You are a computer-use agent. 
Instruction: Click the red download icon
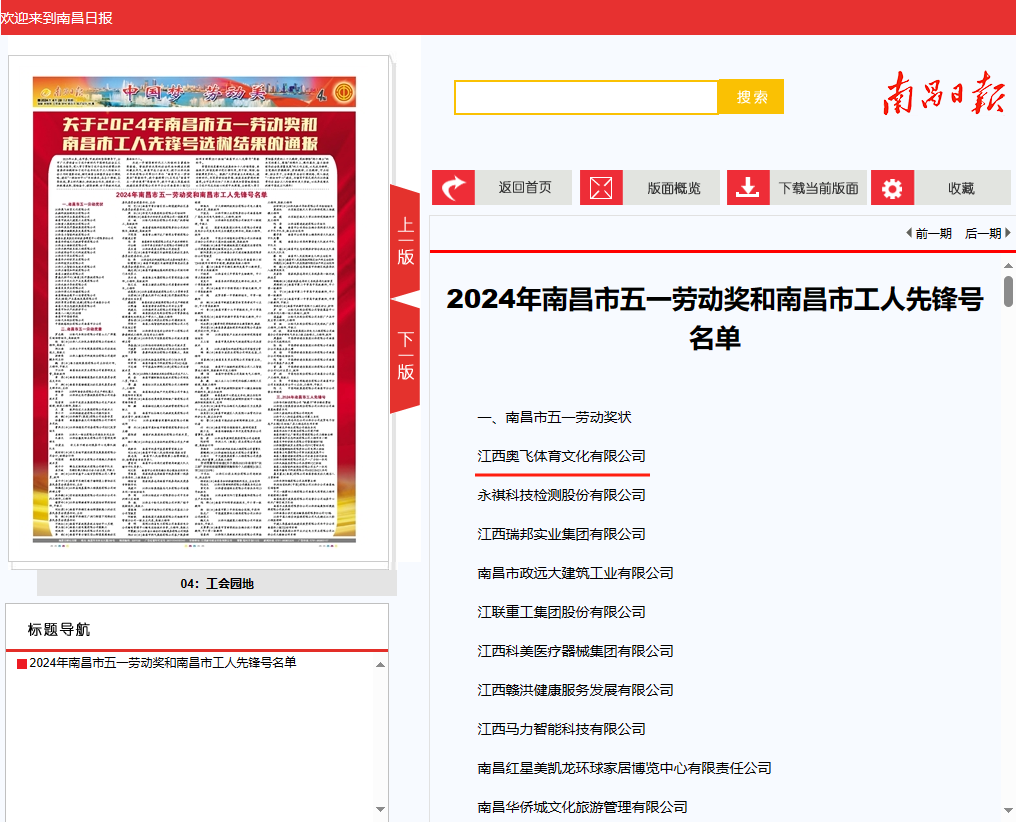pyautogui.click(x=748, y=188)
